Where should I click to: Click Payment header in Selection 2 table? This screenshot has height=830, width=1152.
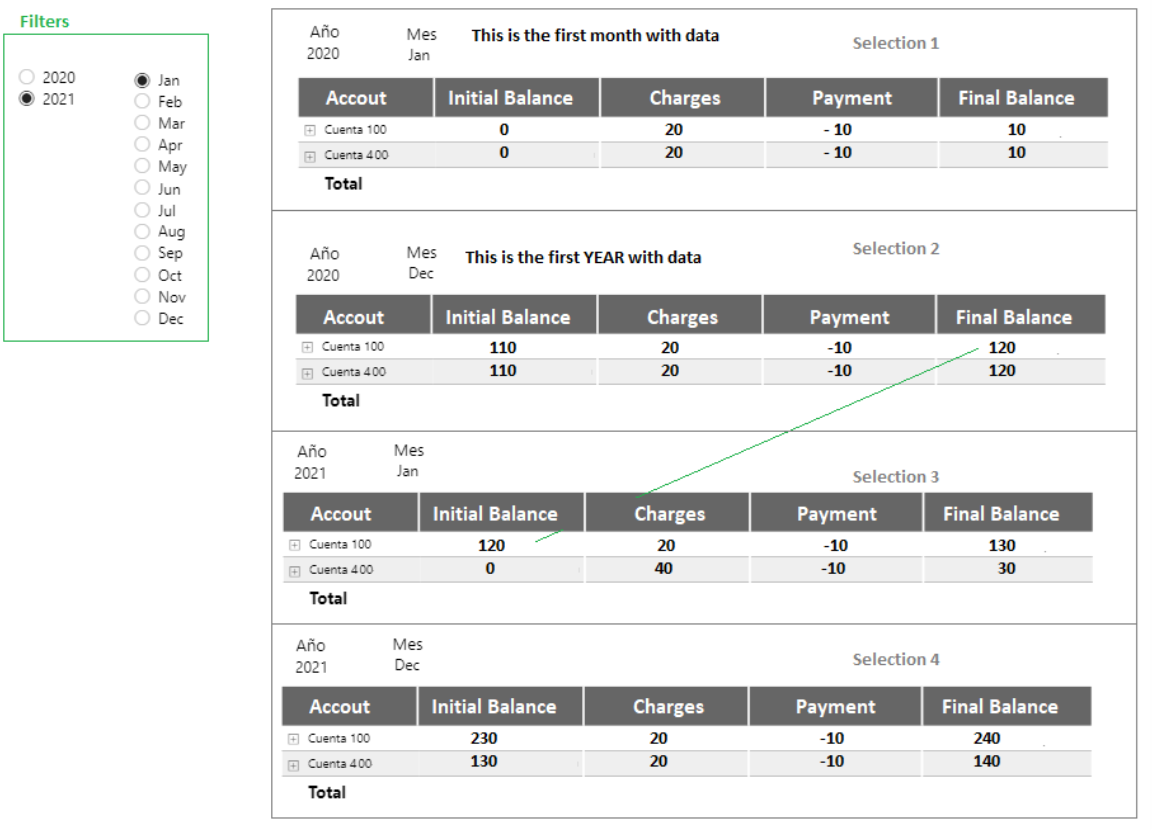point(849,315)
